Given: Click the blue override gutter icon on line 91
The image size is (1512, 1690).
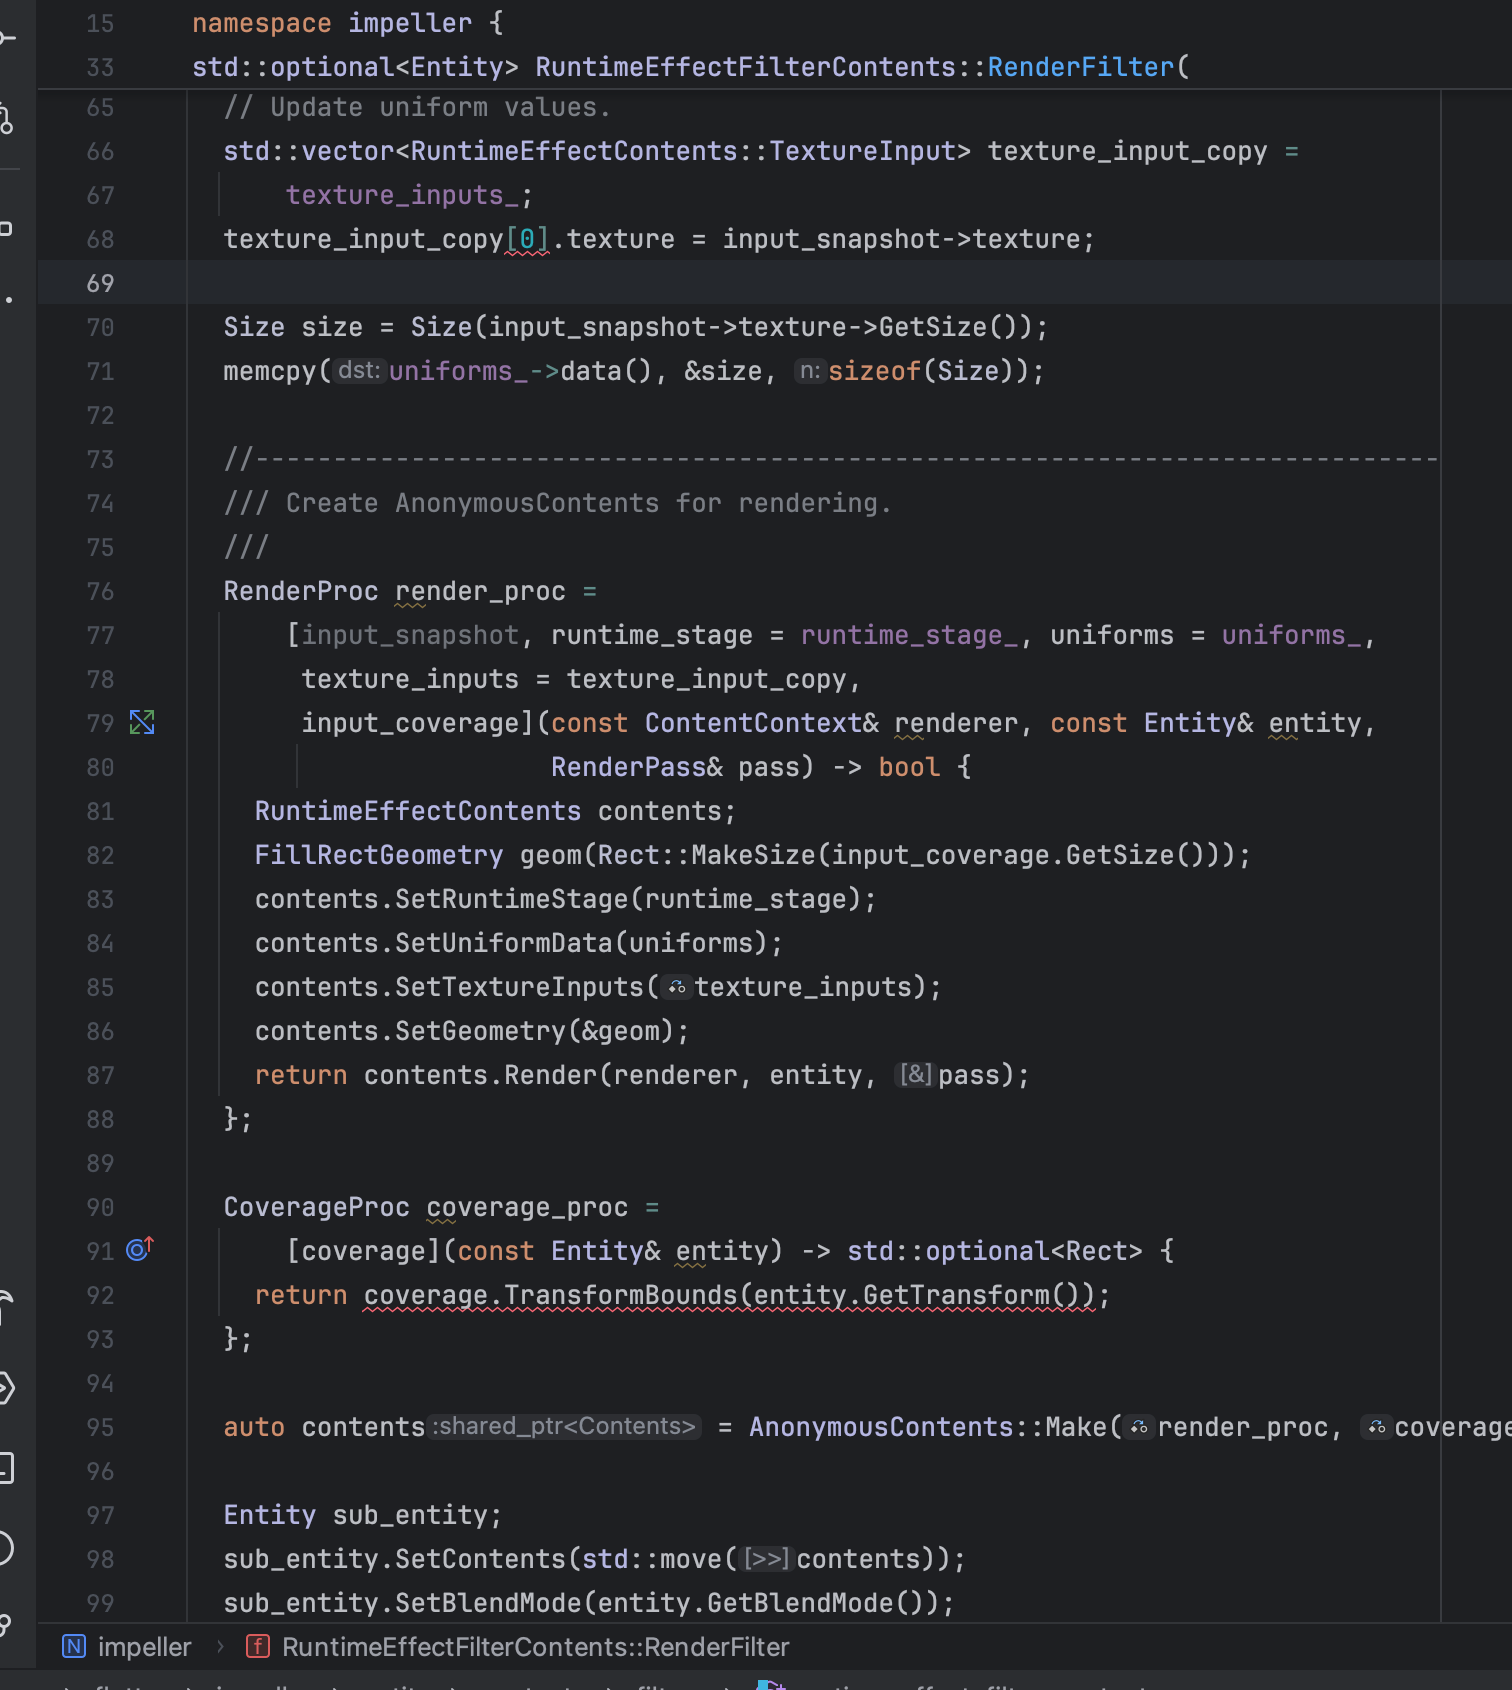Looking at the screenshot, I should [139, 1249].
